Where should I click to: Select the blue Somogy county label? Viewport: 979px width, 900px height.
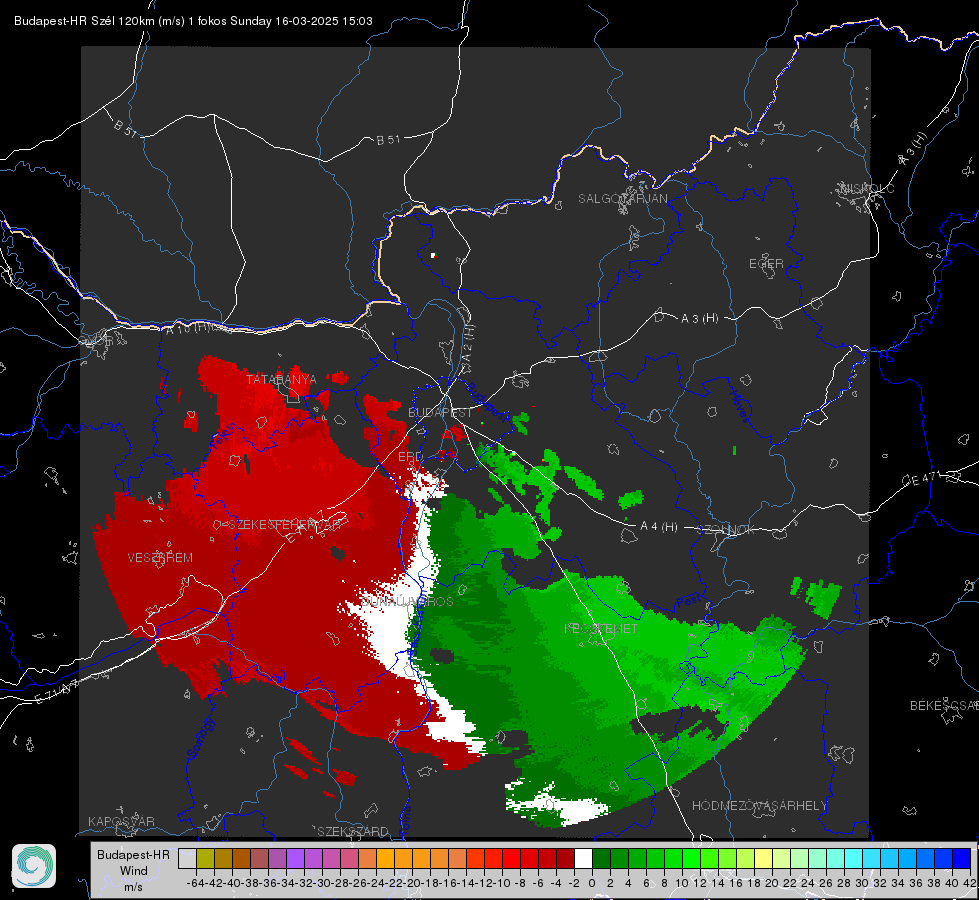tap(201, 738)
